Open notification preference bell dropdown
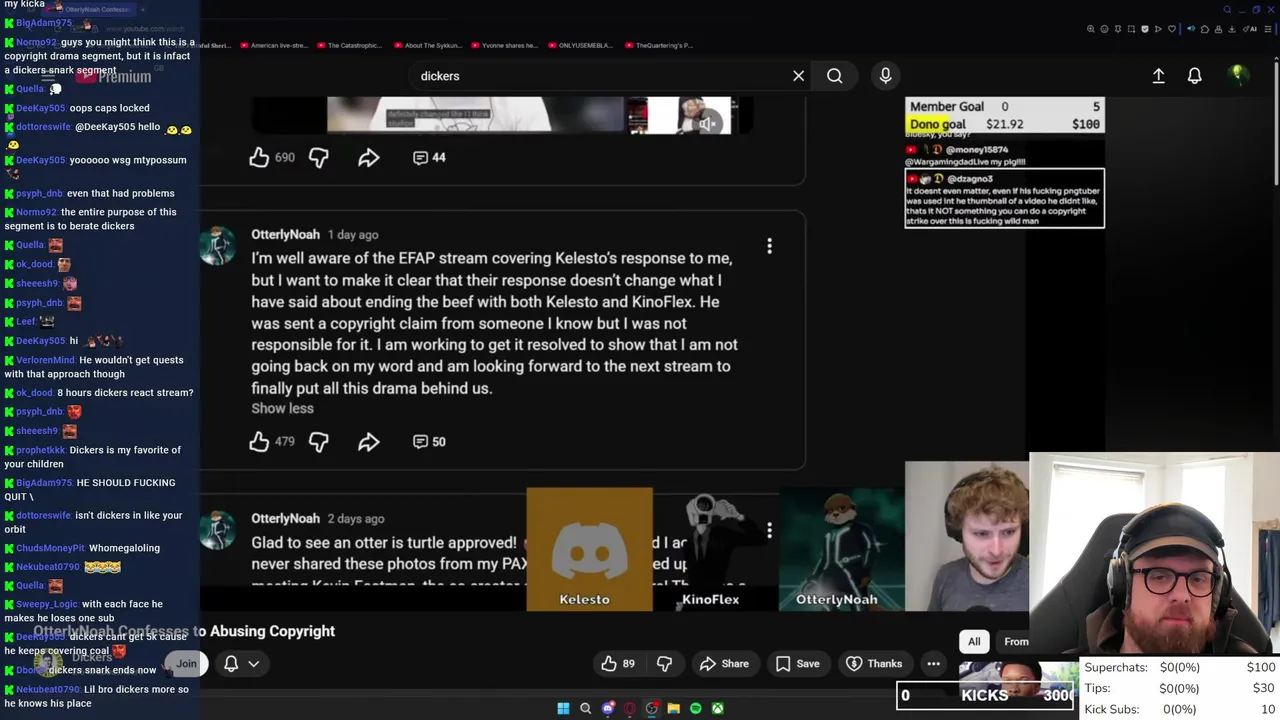 pos(241,664)
